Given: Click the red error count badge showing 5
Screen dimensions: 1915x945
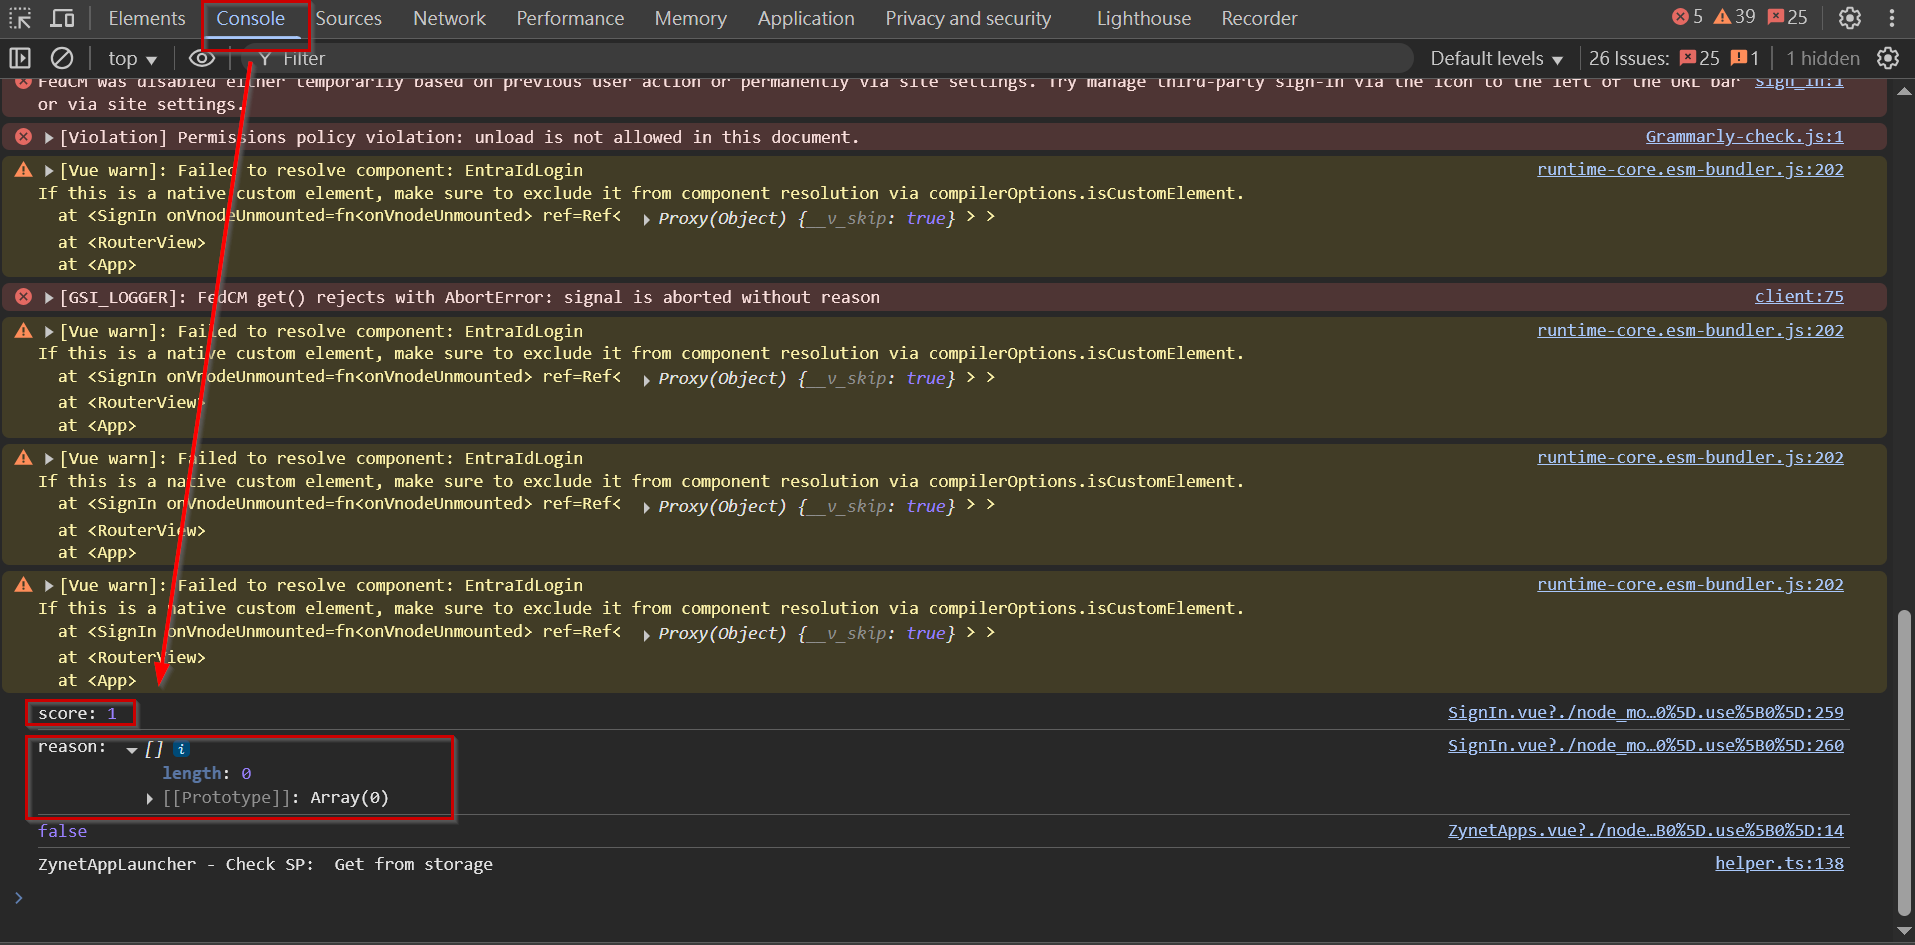Looking at the screenshot, I should click(1687, 17).
